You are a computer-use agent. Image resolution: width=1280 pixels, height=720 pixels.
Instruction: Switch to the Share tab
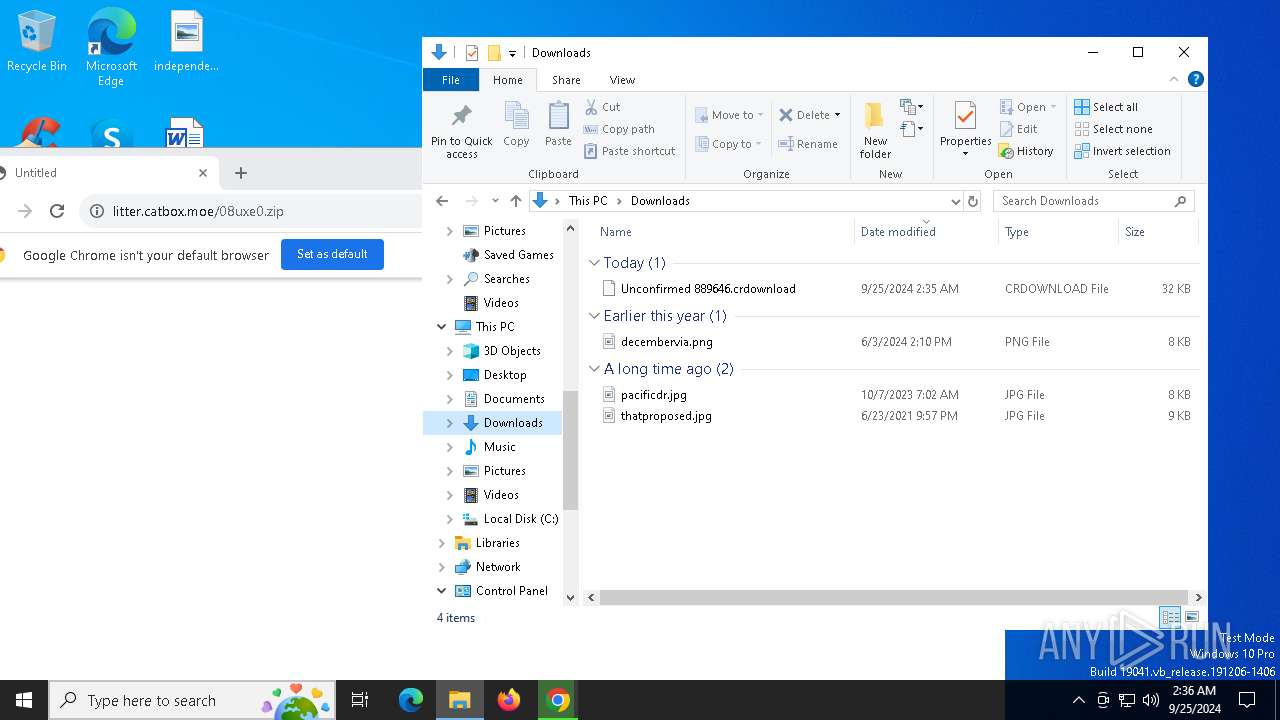point(566,80)
